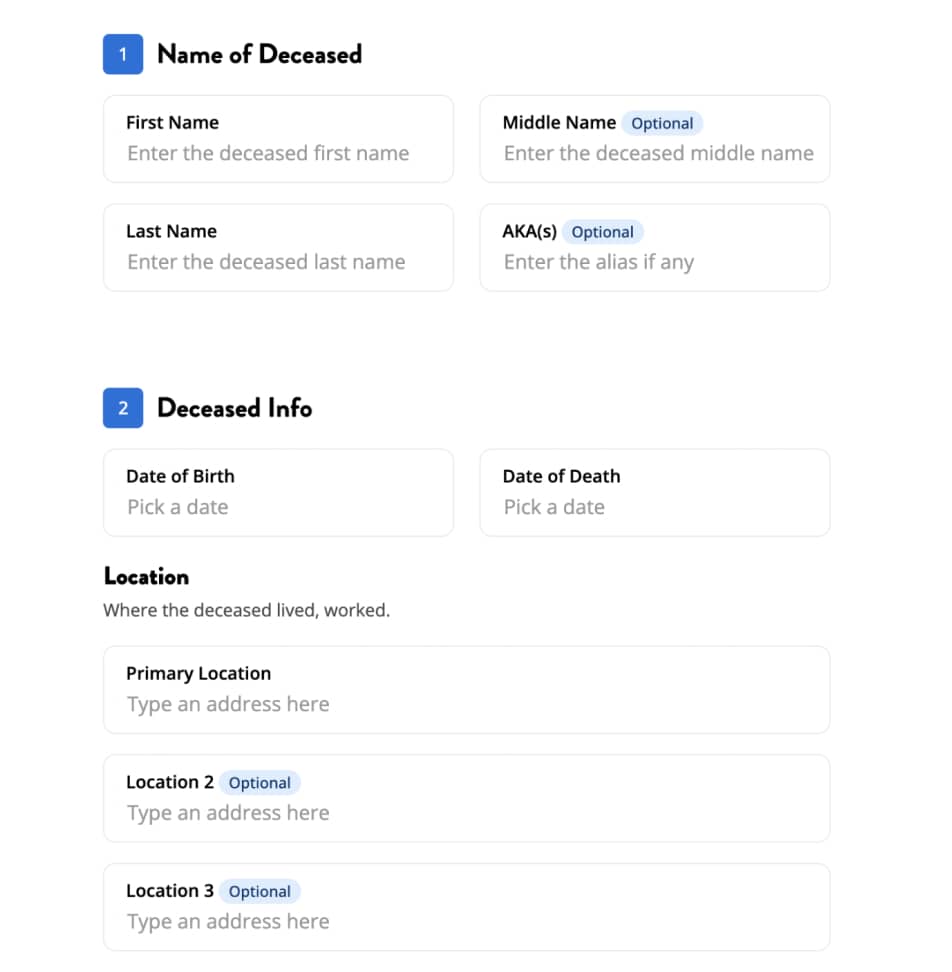Click the Optional tag on Location 3
This screenshot has width=952, height=972.
(260, 892)
